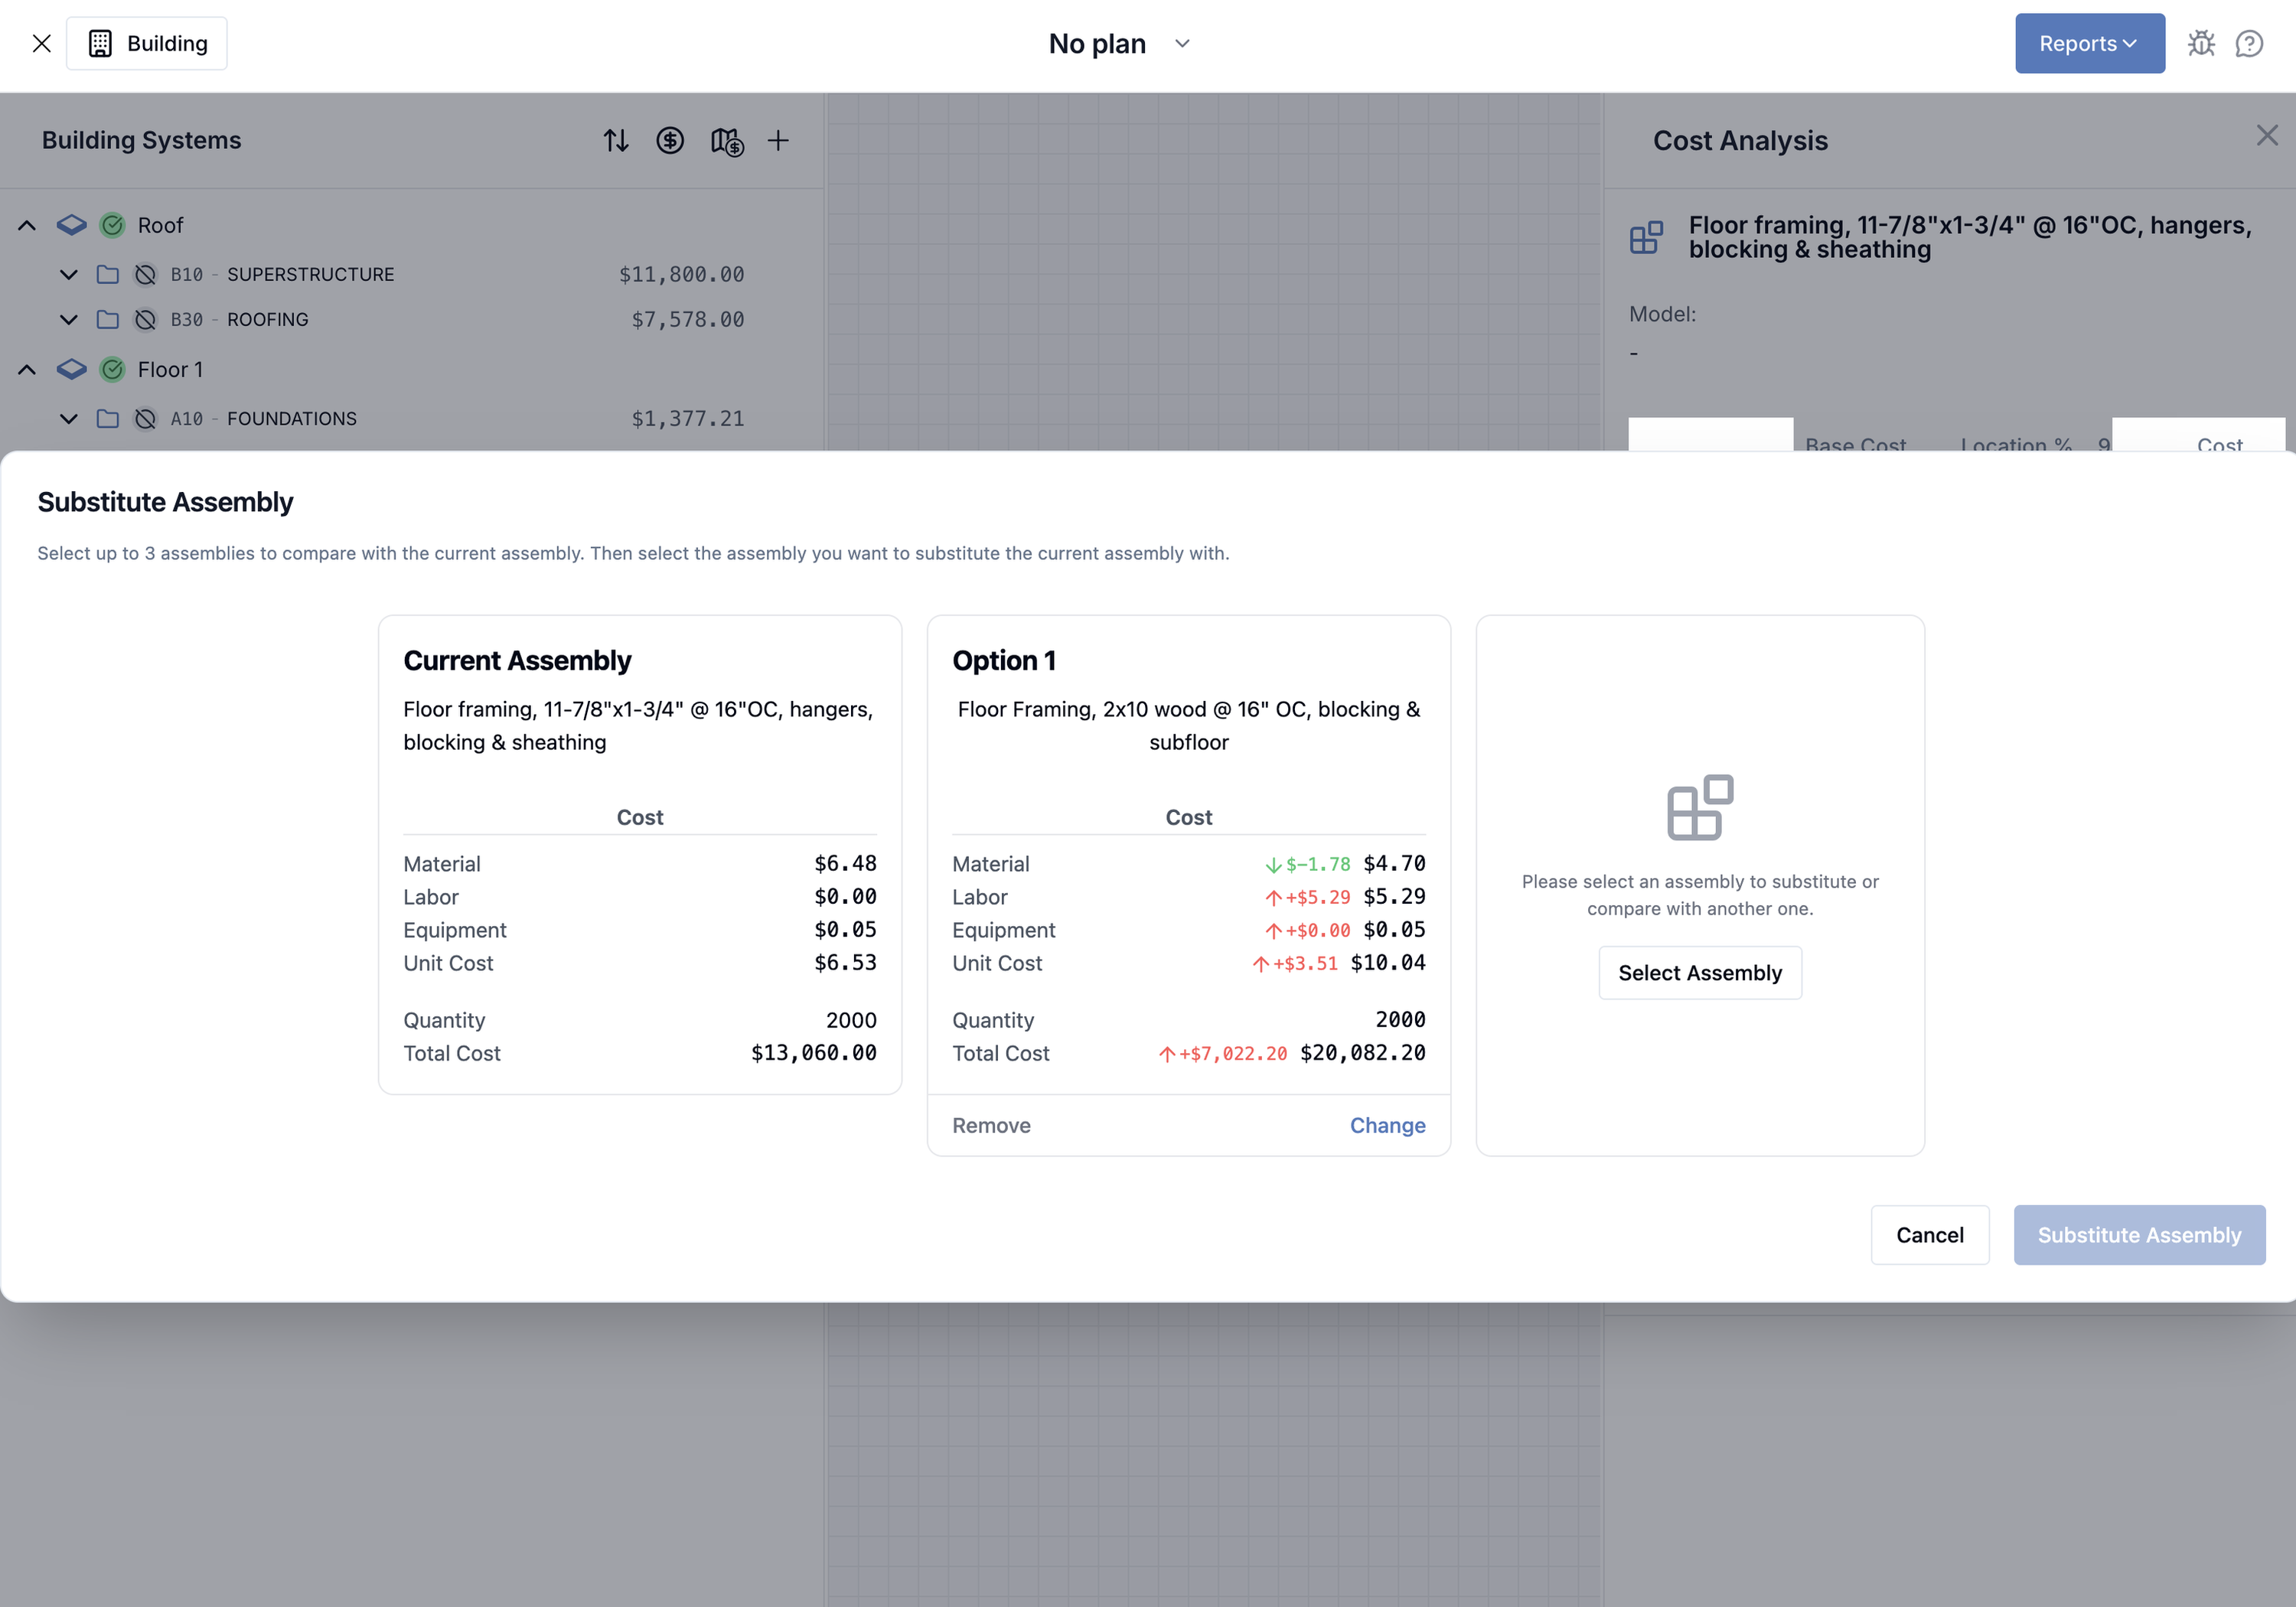Click the plus icon to add building system
Image resolution: width=2296 pixels, height=1607 pixels.
pyautogui.click(x=778, y=141)
